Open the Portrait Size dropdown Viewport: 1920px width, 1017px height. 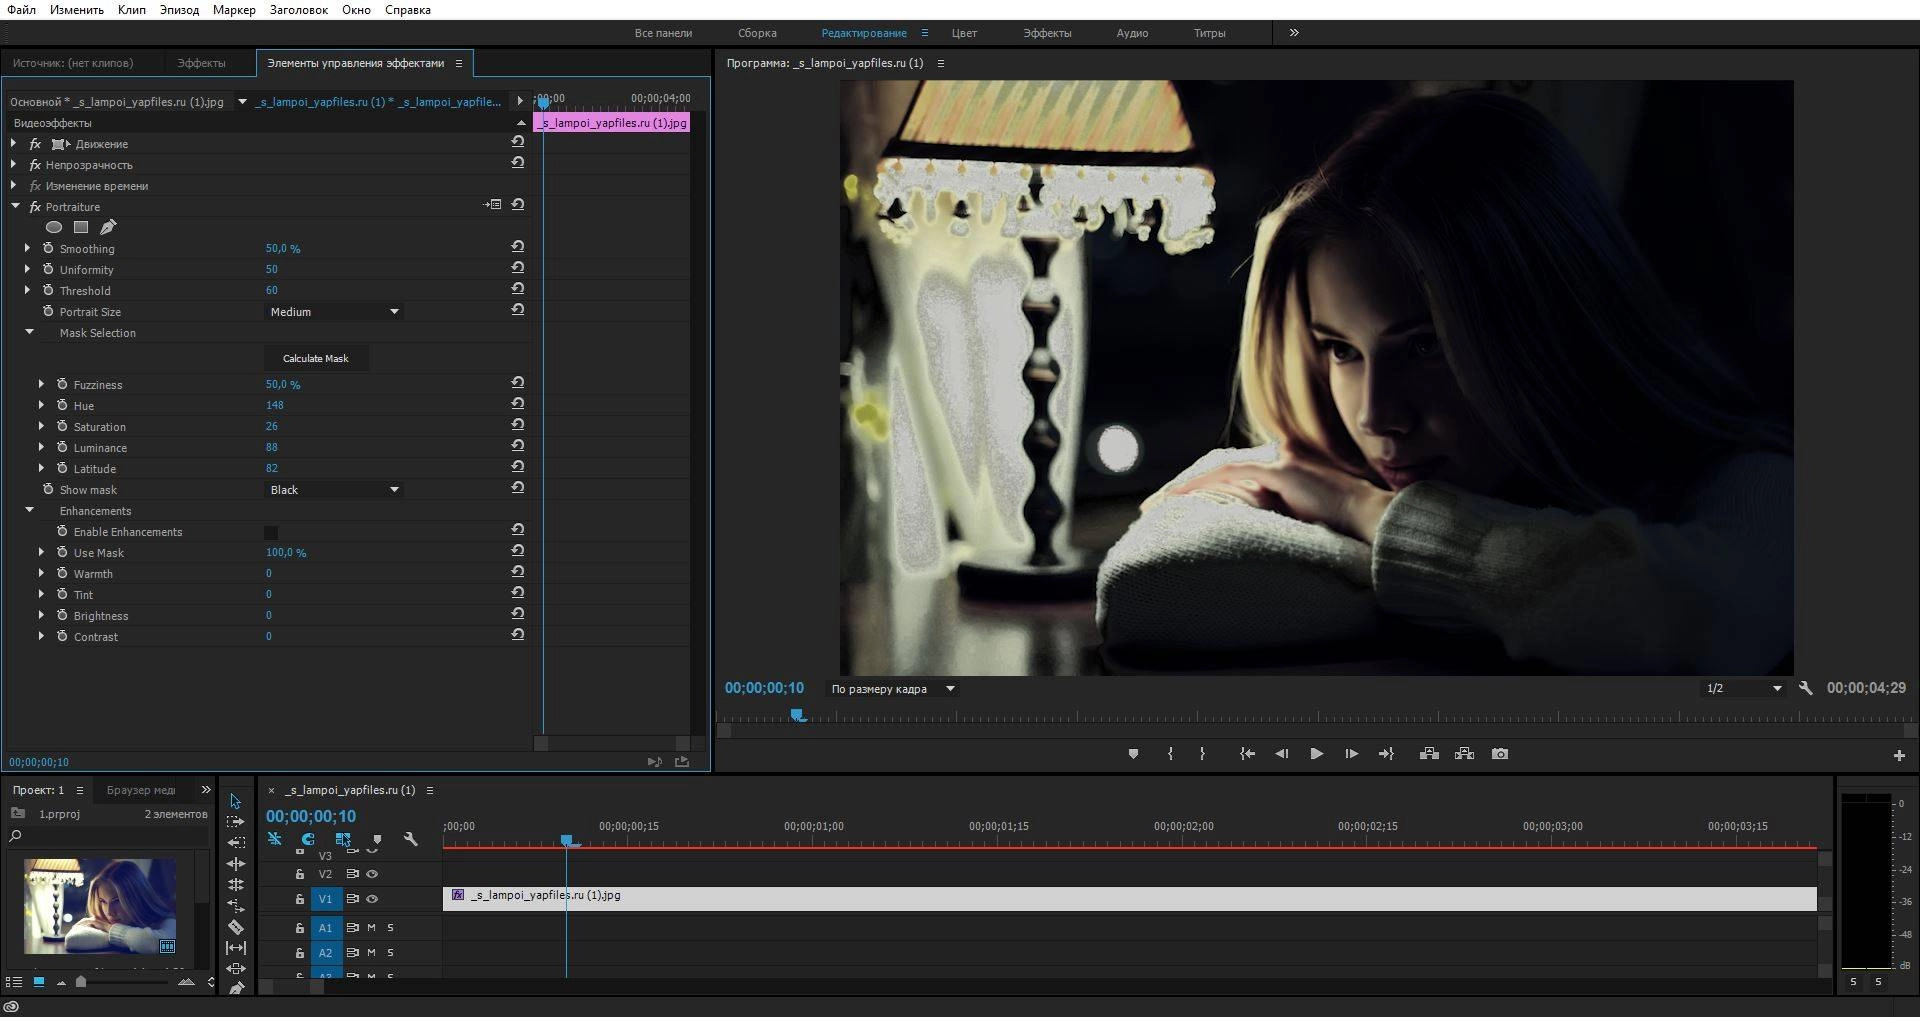(334, 312)
